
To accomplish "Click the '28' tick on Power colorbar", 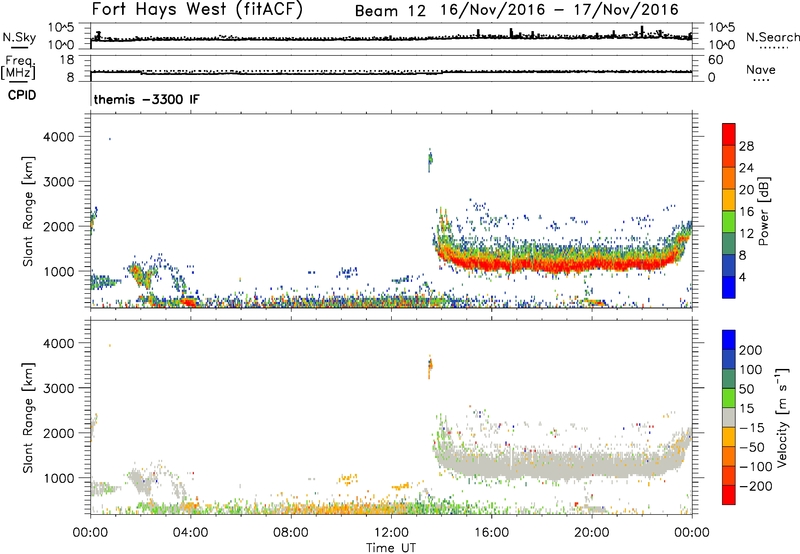I will [x=746, y=146].
